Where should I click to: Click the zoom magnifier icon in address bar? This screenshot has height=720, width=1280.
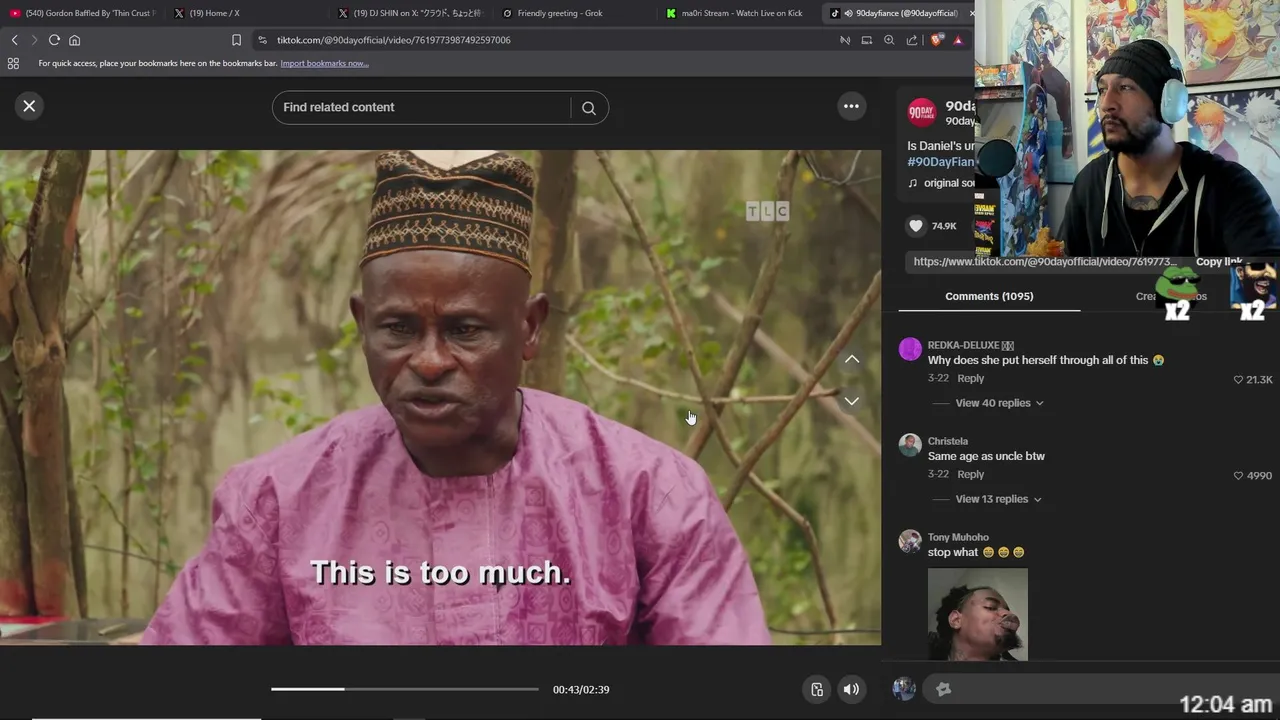click(x=889, y=40)
